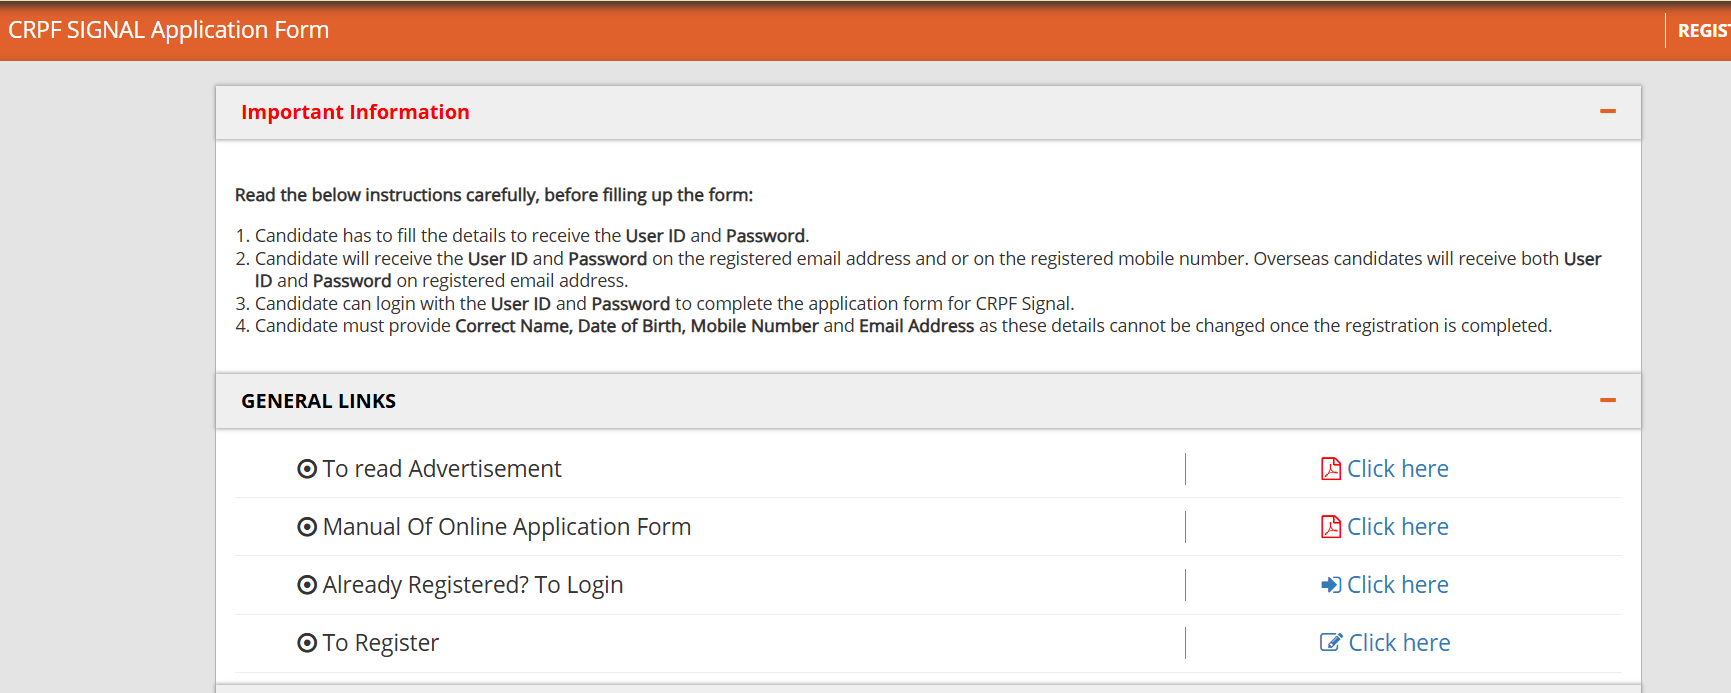Viewport: 1731px width, 693px height.
Task: Click the bullet icon beside Manual Of Online Application
Action: coord(307,527)
